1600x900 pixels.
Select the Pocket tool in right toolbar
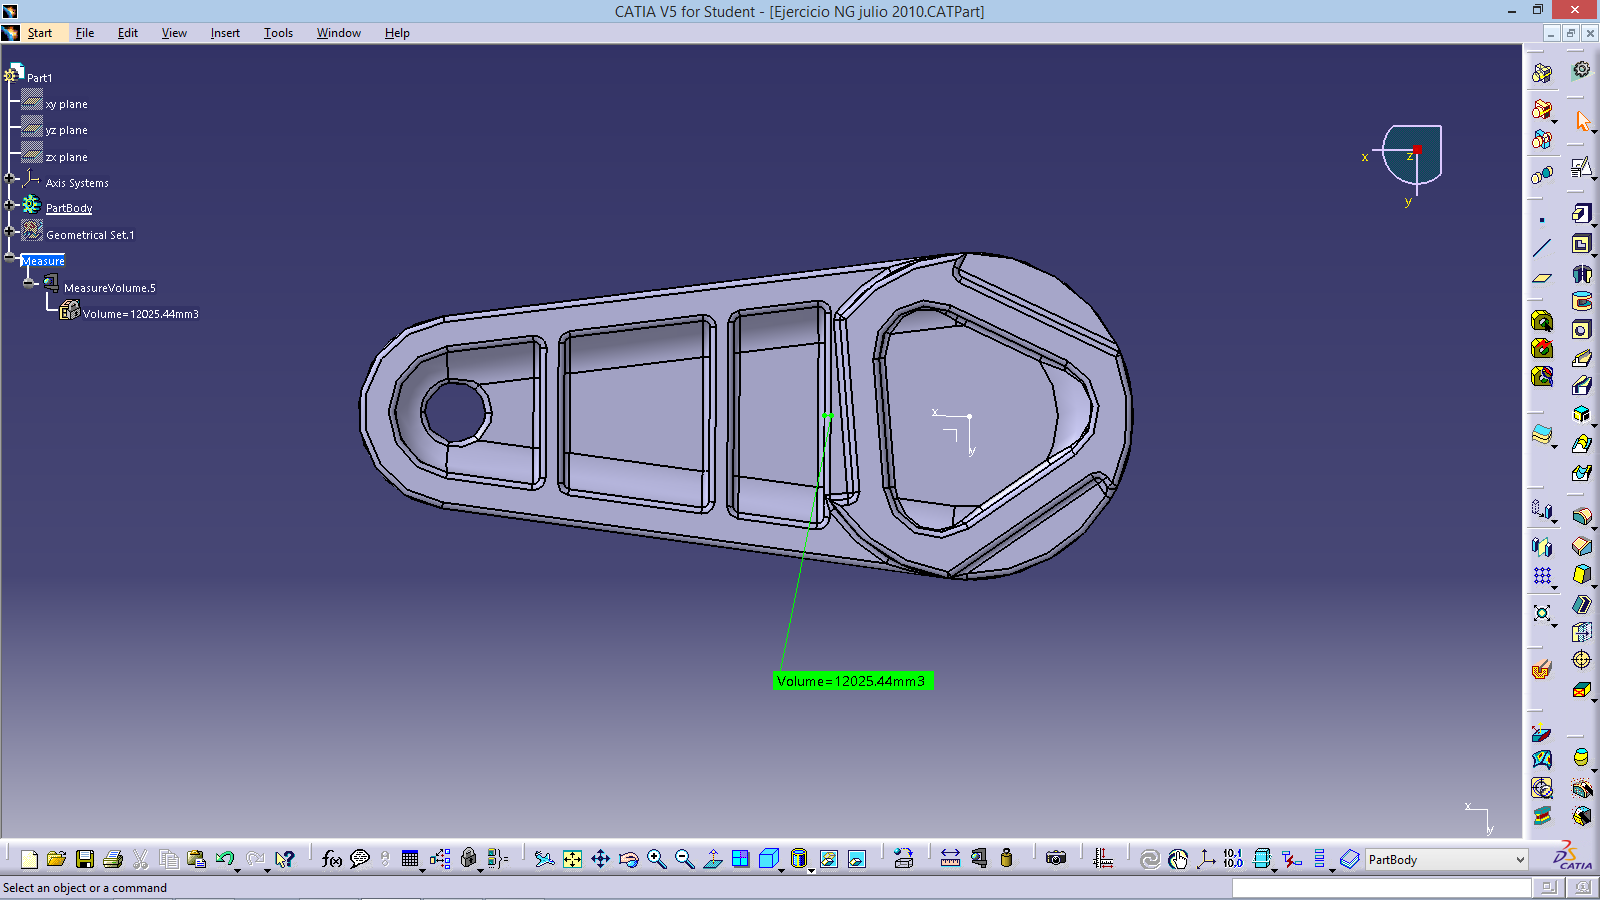tap(1581, 243)
